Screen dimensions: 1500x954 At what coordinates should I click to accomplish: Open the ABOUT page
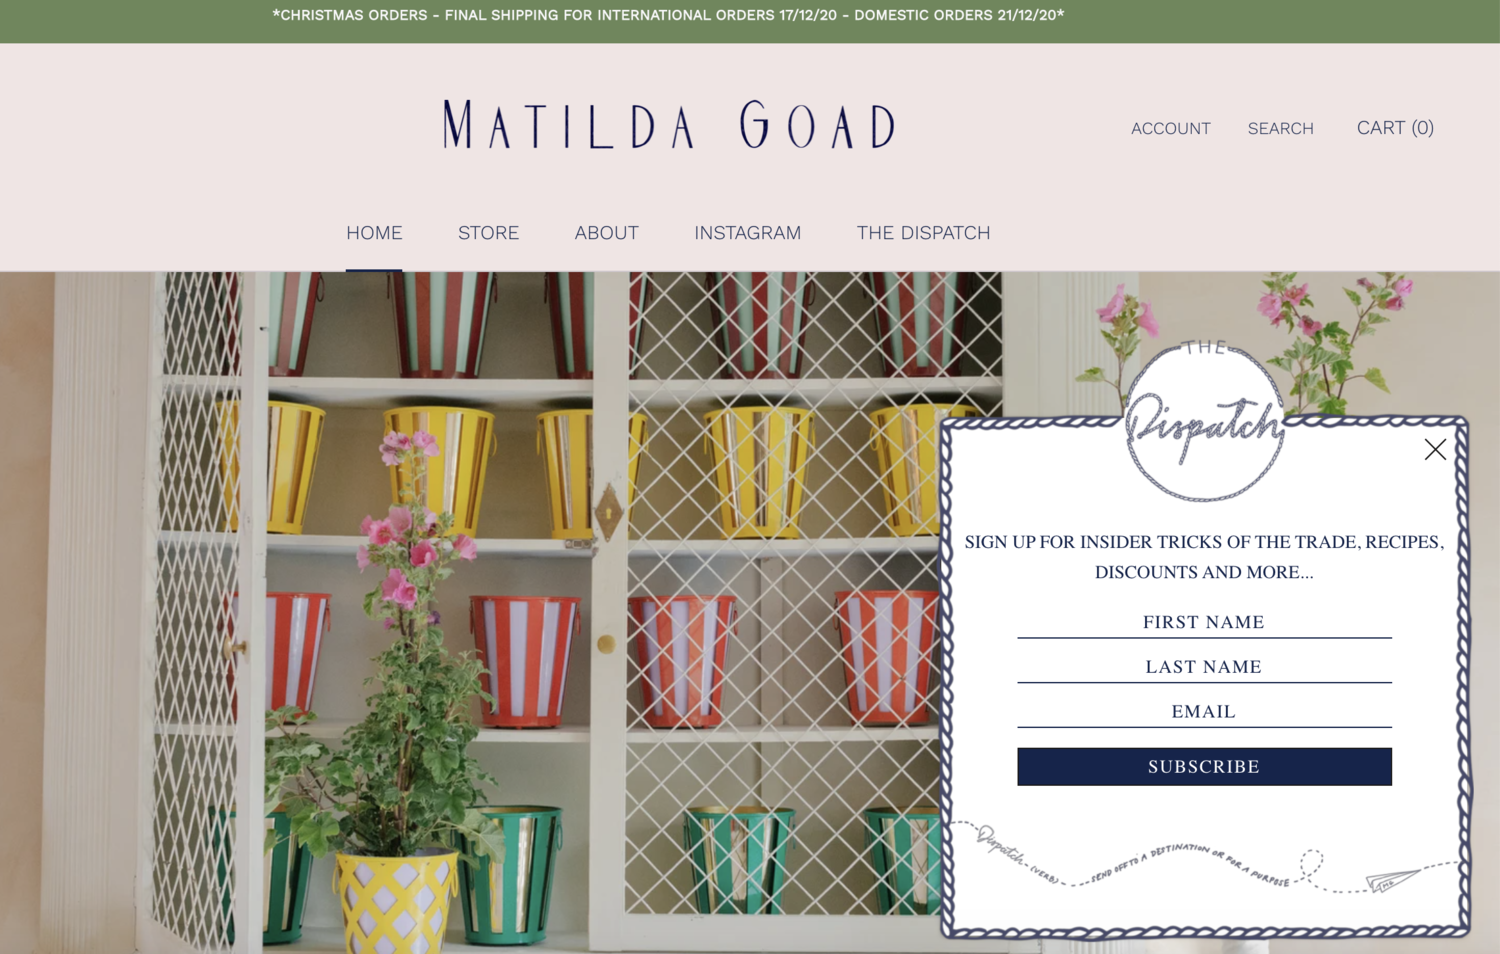(x=606, y=233)
